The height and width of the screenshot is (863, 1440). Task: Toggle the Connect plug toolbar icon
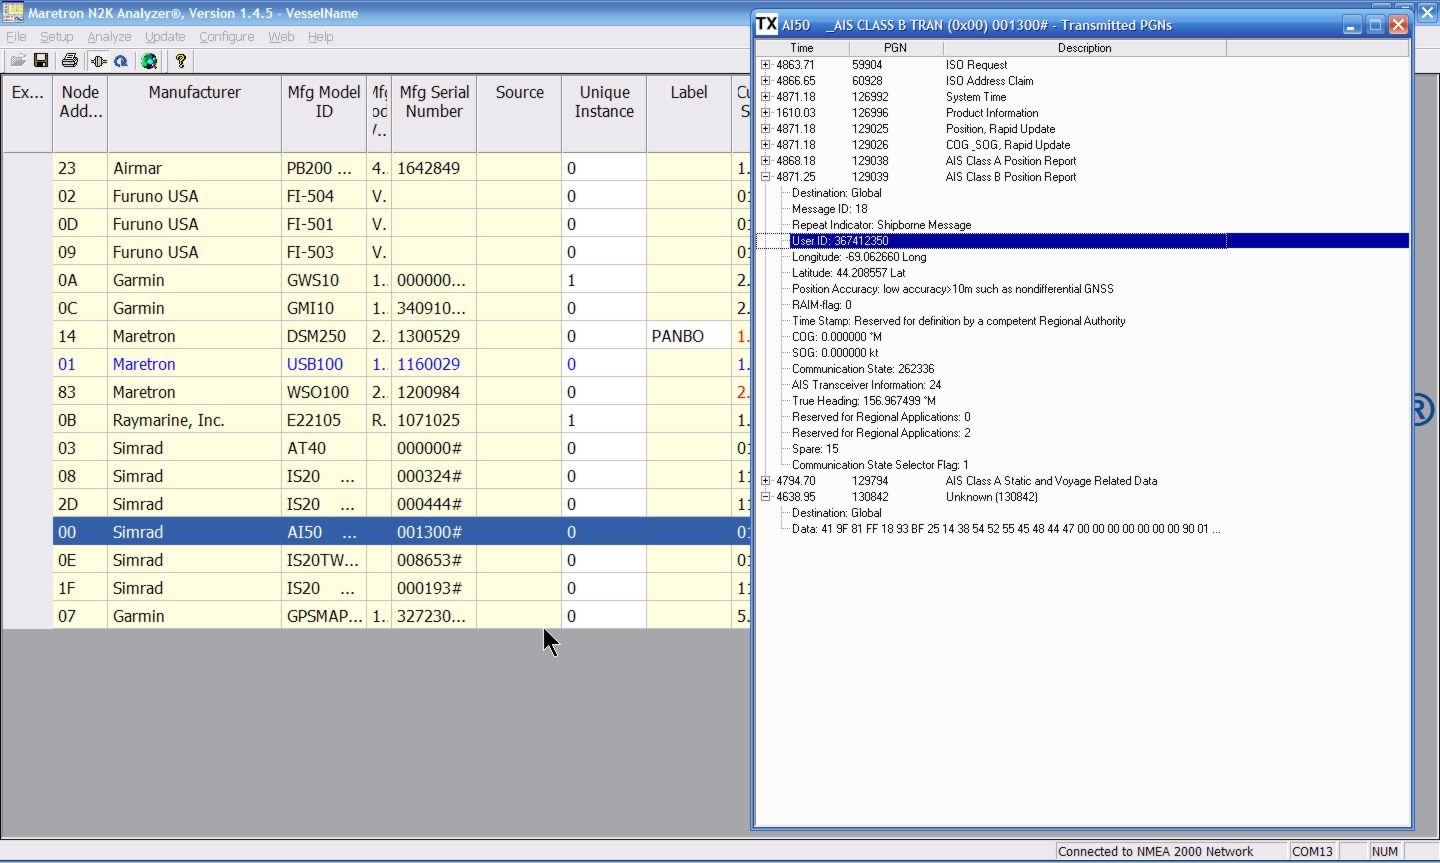tap(98, 61)
